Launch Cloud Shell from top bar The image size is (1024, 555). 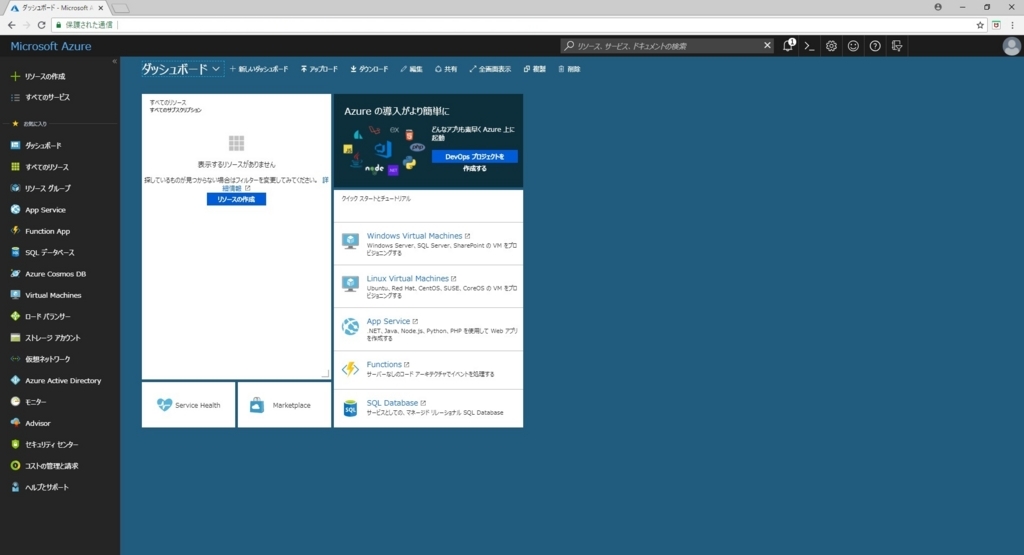(809, 46)
